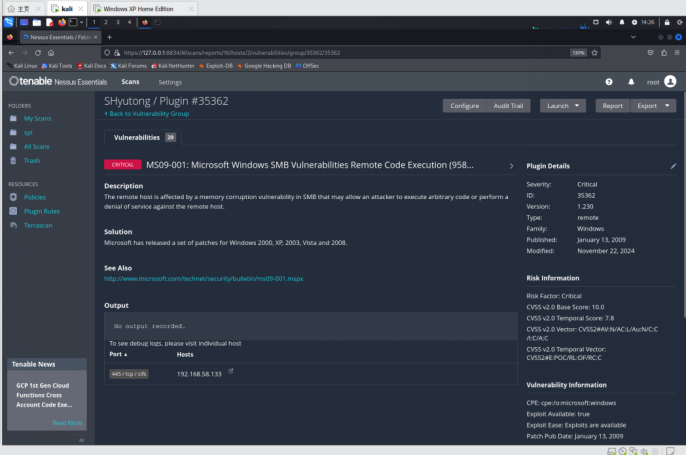
Task: Open the Firefox hamburger menu
Action: [x=677, y=53]
